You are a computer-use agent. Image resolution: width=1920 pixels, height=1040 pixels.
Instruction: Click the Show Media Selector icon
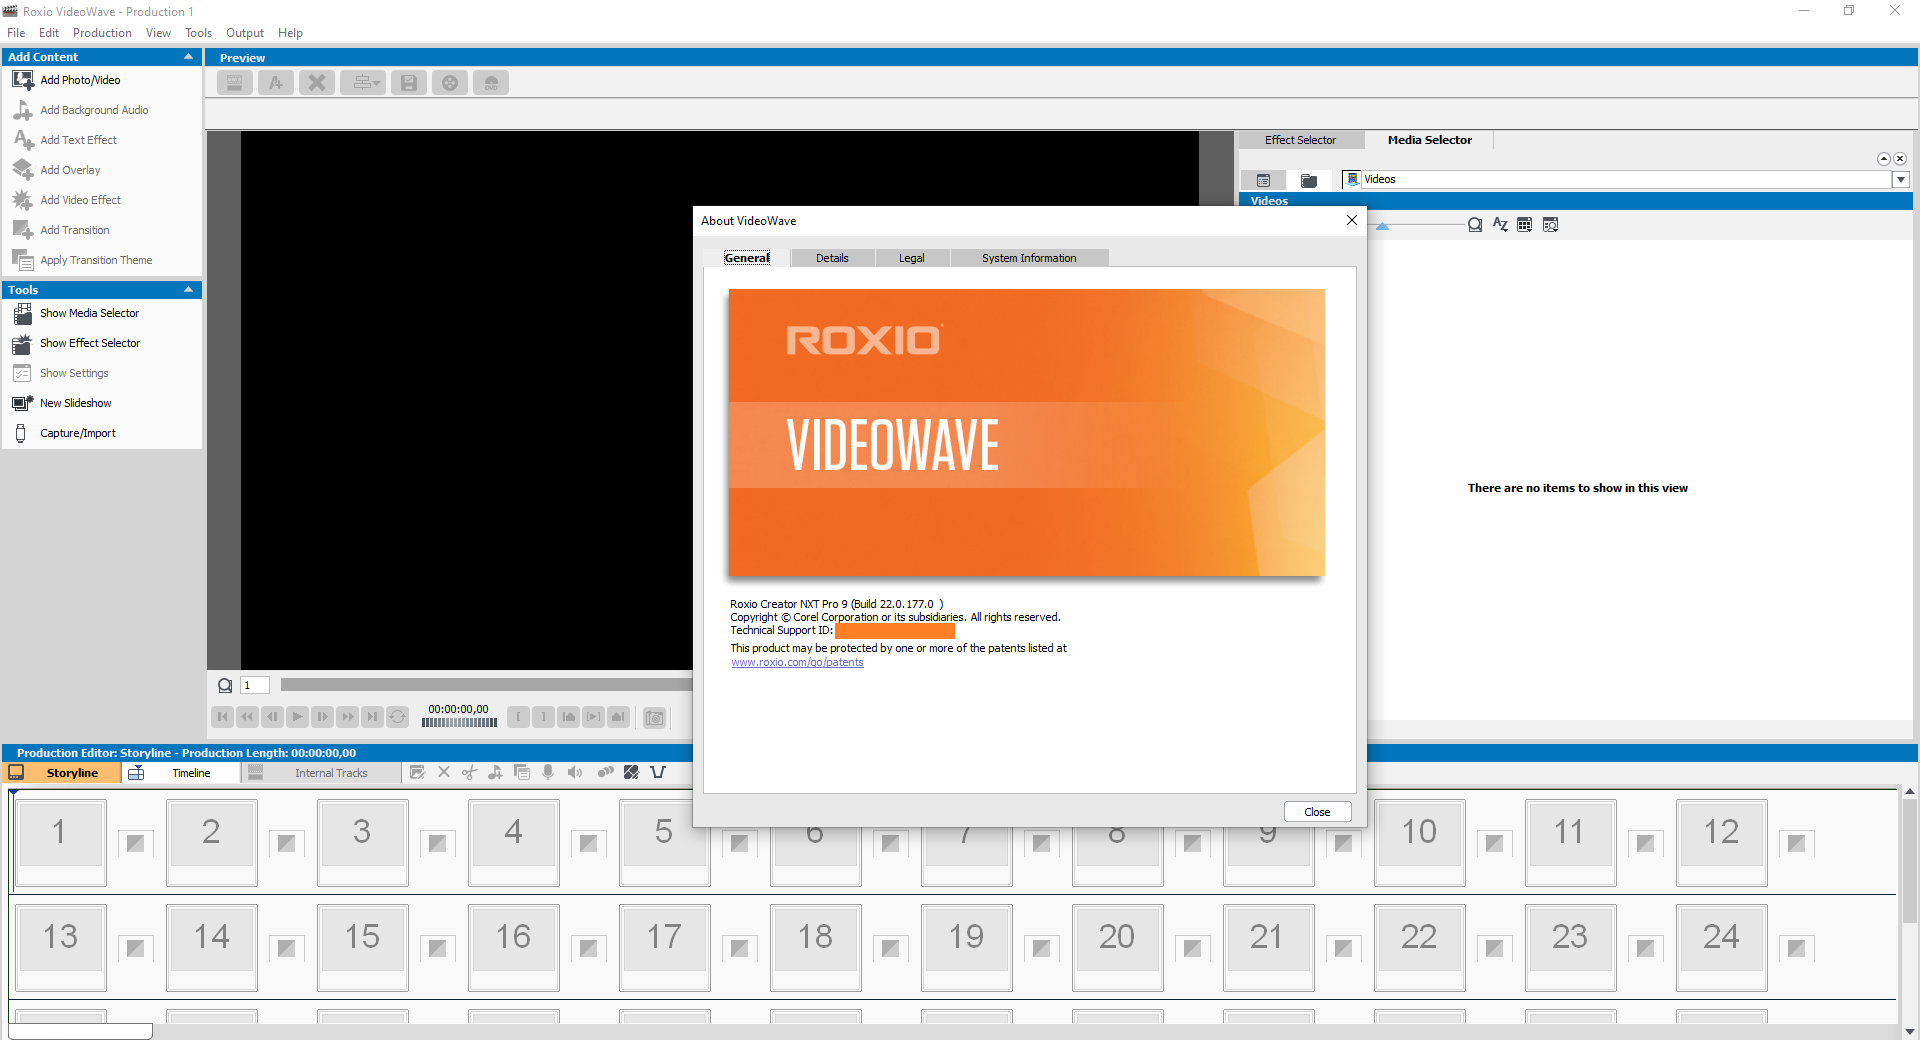click(22, 313)
